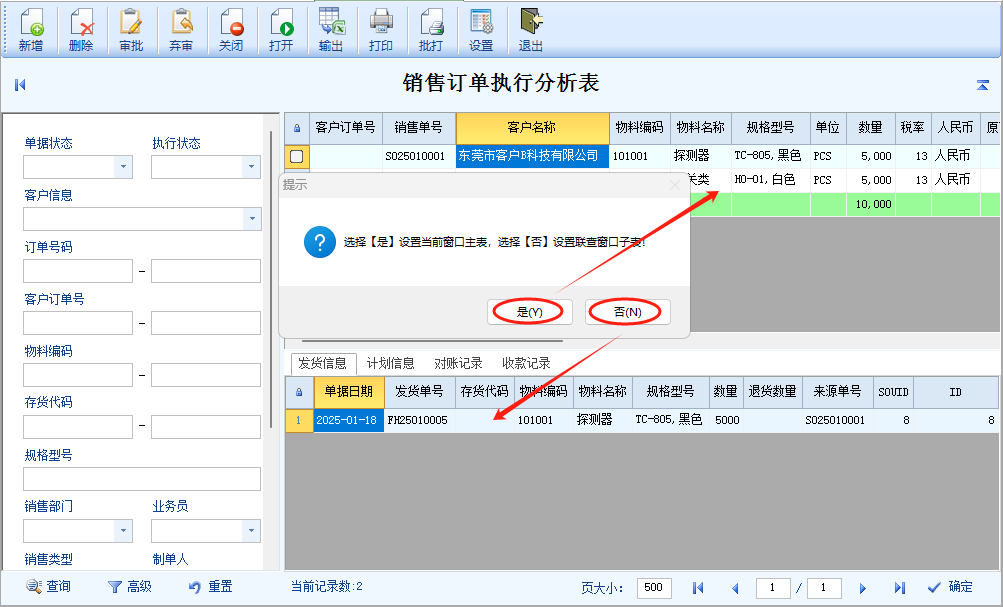Click the 高级 (Advanced) filter button

[130, 587]
